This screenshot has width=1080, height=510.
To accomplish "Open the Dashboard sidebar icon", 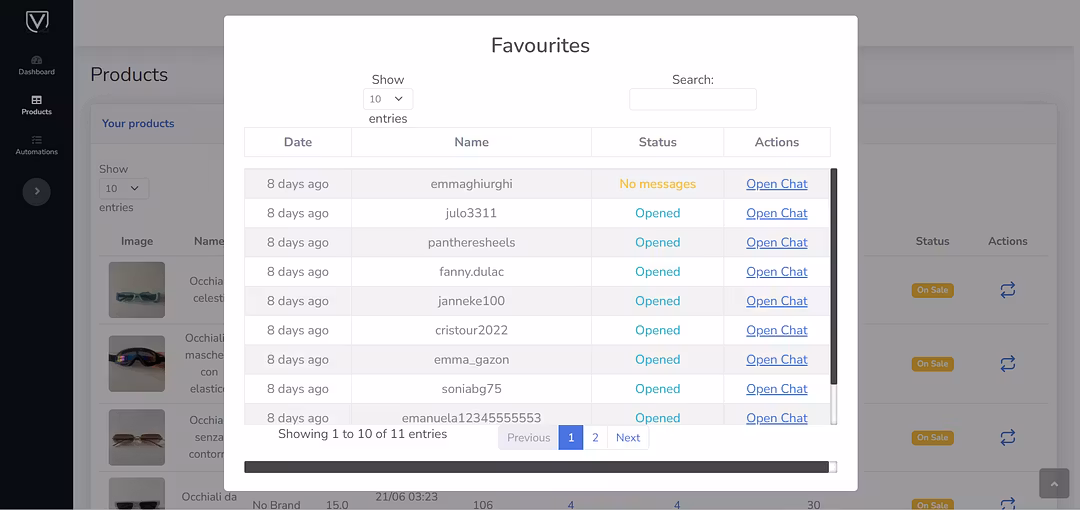I will click(x=37, y=65).
